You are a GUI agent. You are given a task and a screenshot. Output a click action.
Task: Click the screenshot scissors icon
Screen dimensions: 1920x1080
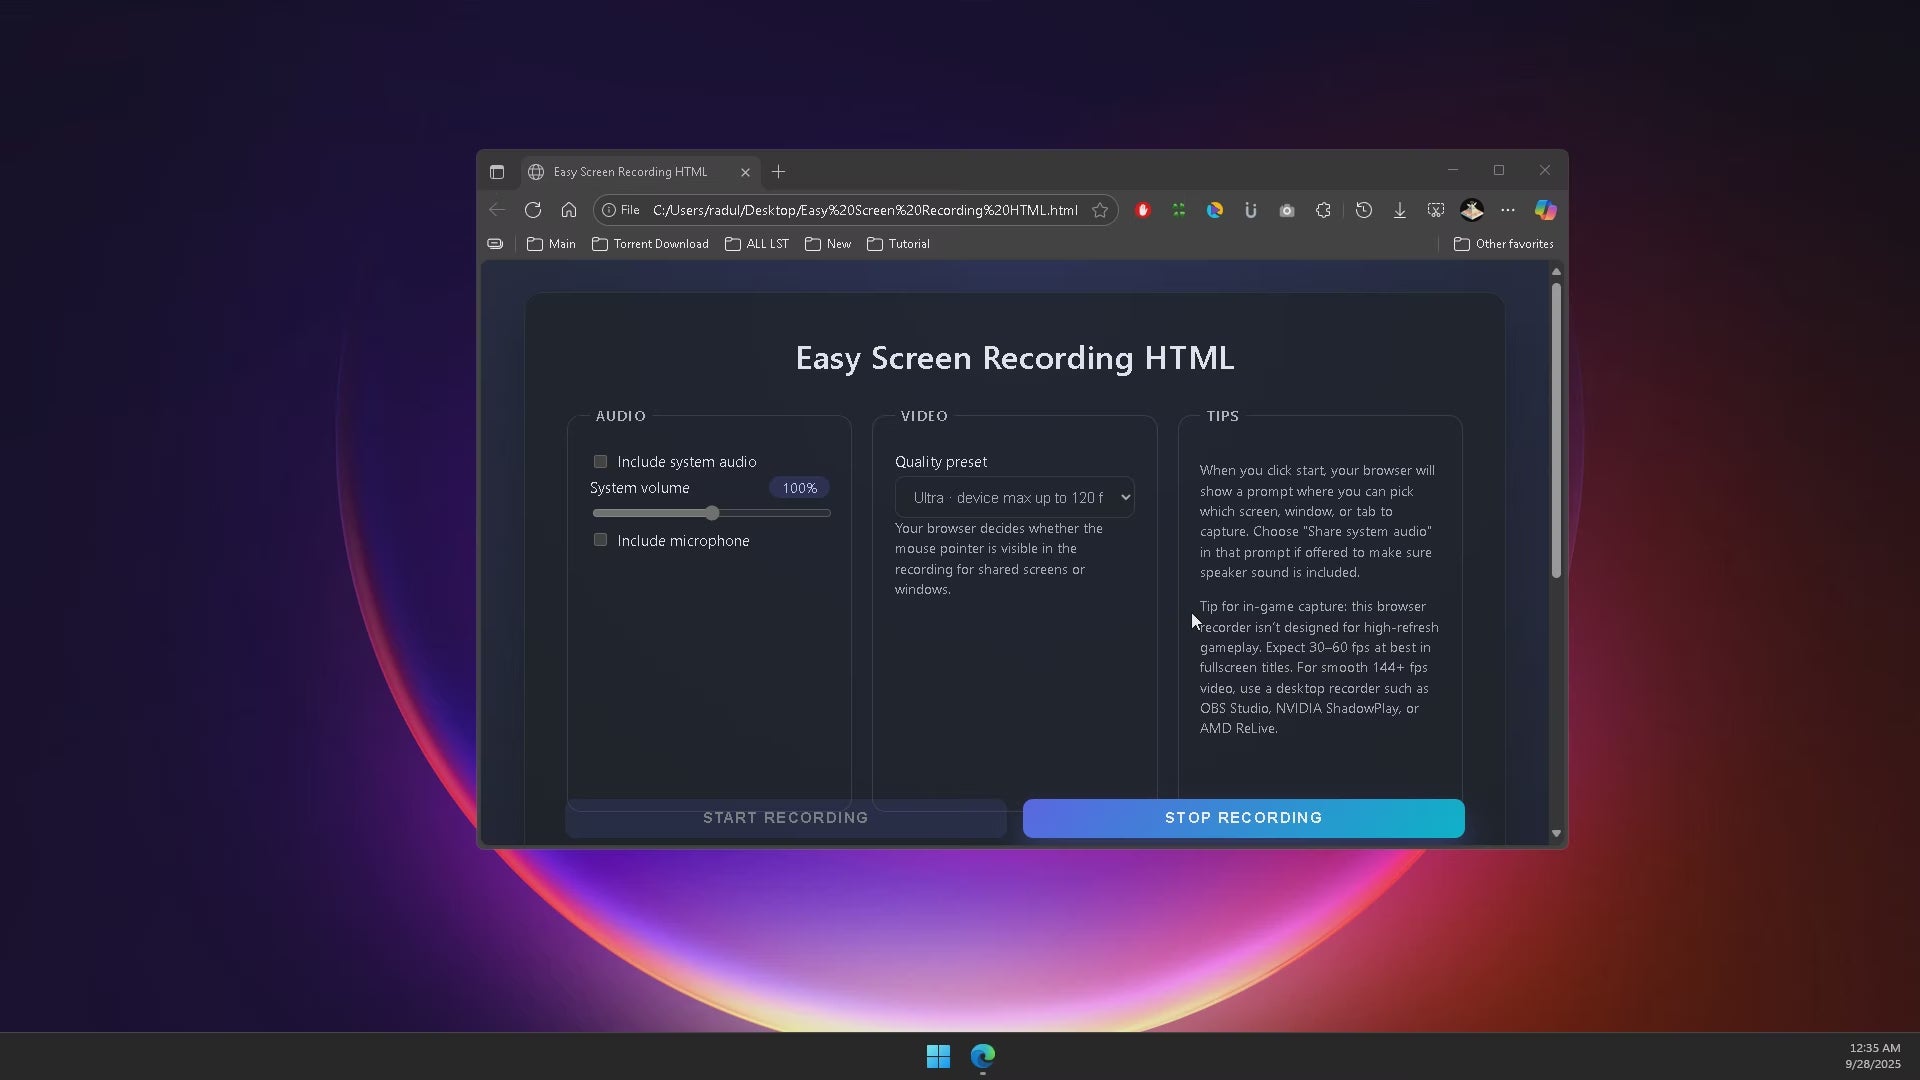point(1436,210)
